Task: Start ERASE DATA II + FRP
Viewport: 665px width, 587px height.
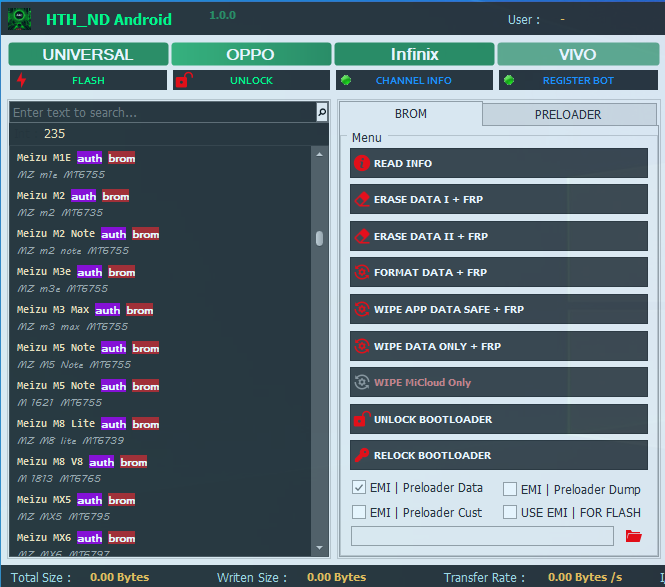Action: coord(499,236)
